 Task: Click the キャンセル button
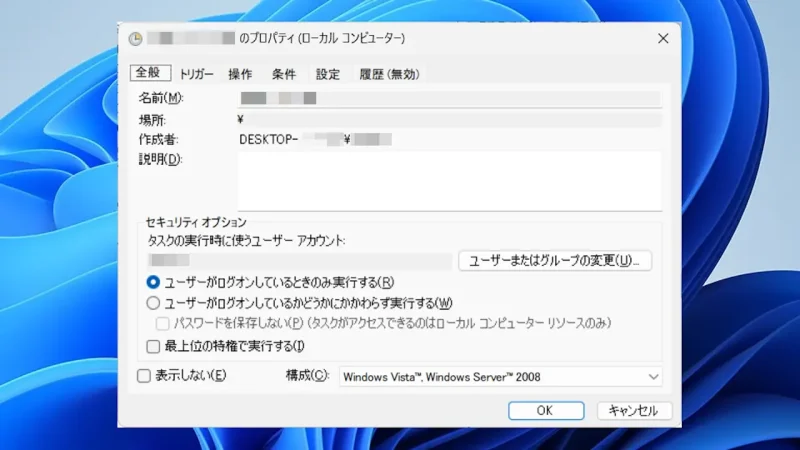coord(634,411)
